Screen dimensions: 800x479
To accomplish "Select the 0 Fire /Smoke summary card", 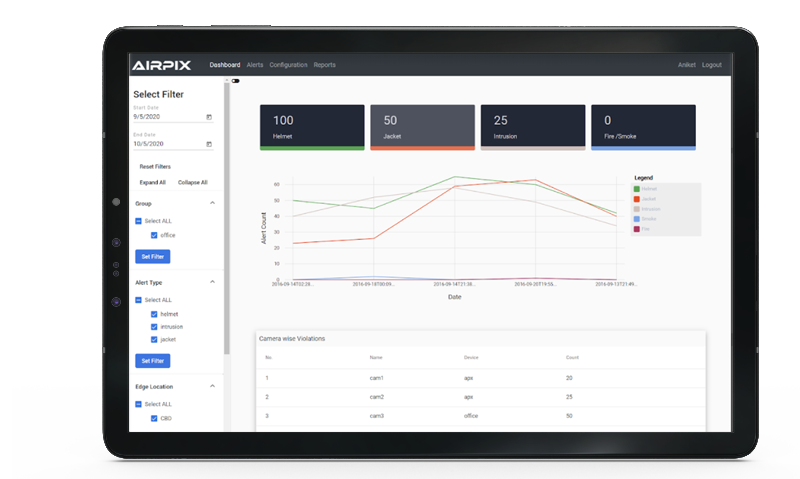I will click(643, 128).
